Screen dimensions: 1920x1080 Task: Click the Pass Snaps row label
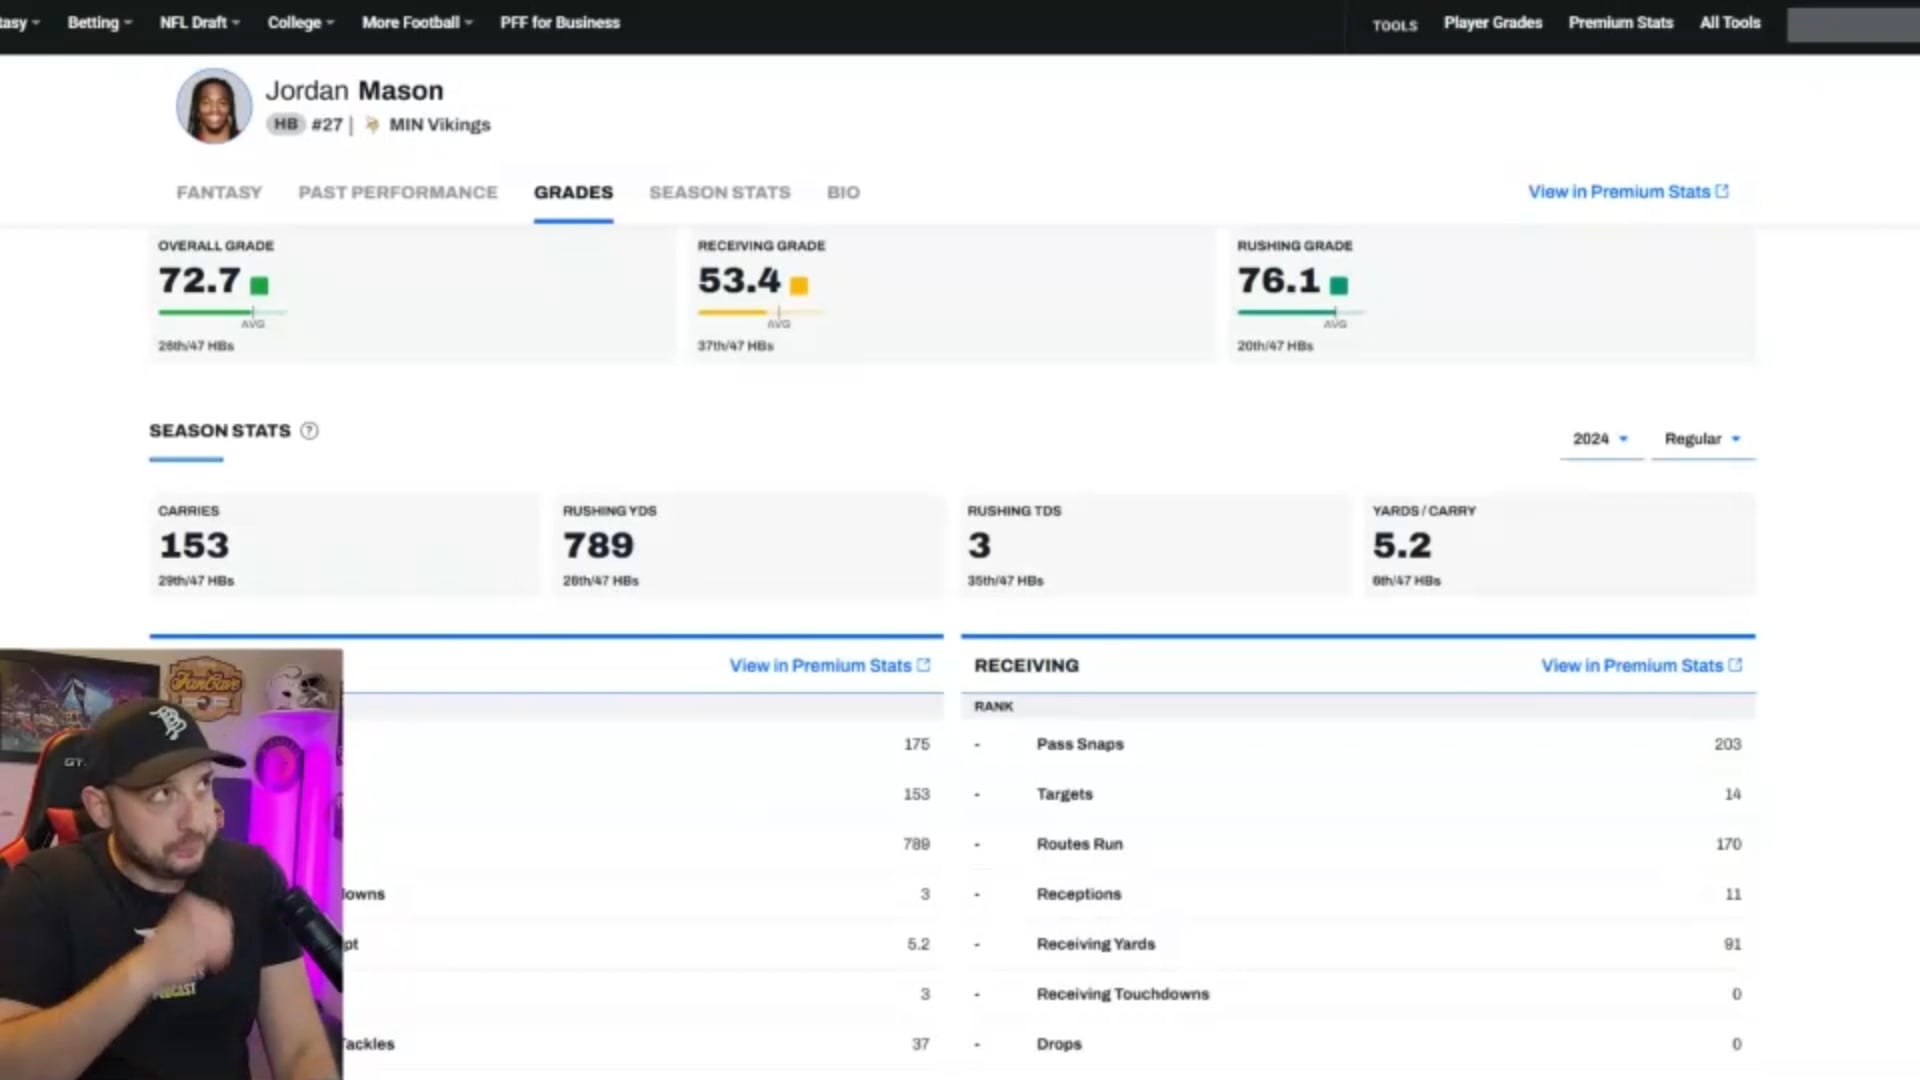coord(1080,744)
